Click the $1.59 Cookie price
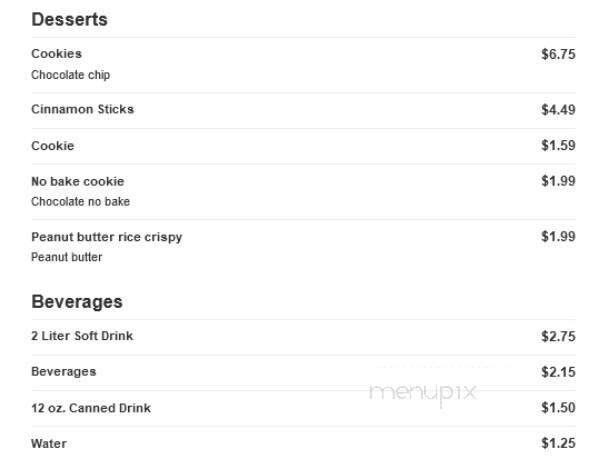The image size is (602, 475). (x=558, y=146)
